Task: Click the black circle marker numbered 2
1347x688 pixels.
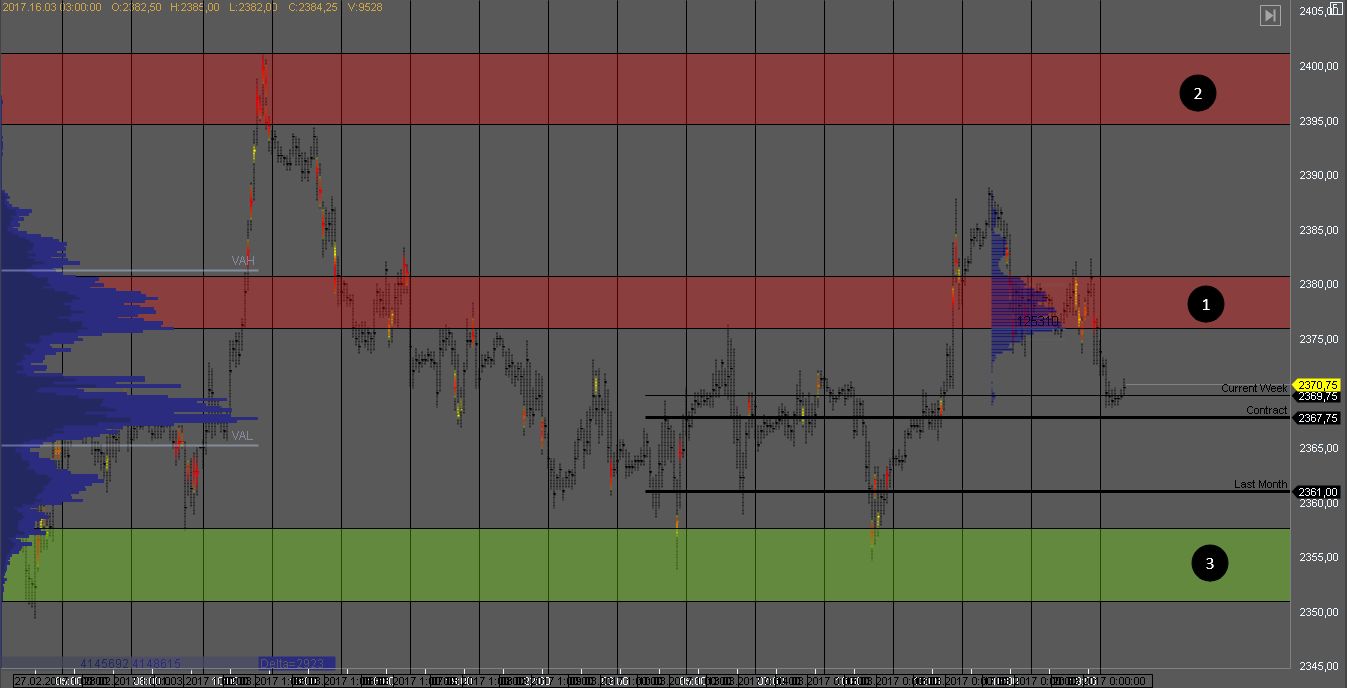Action: point(1197,94)
